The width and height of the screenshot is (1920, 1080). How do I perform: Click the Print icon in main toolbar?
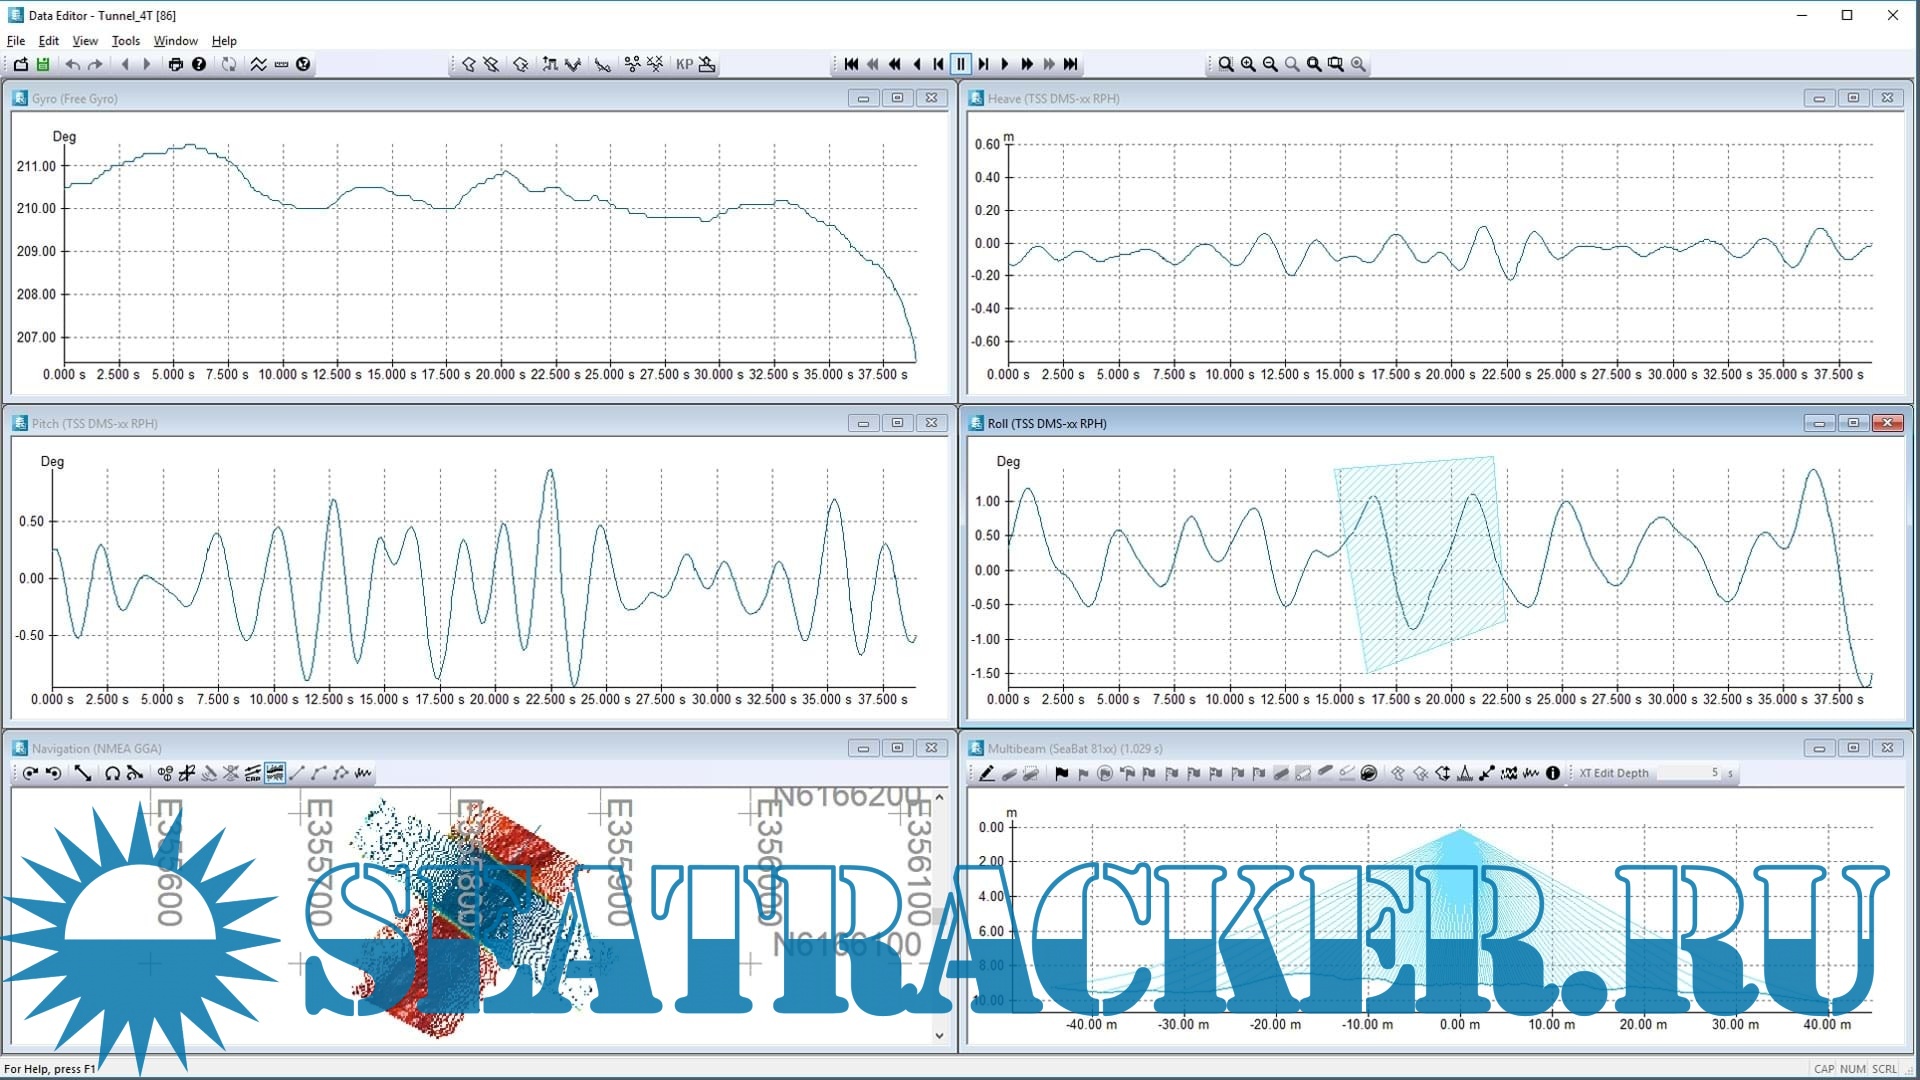(x=176, y=64)
